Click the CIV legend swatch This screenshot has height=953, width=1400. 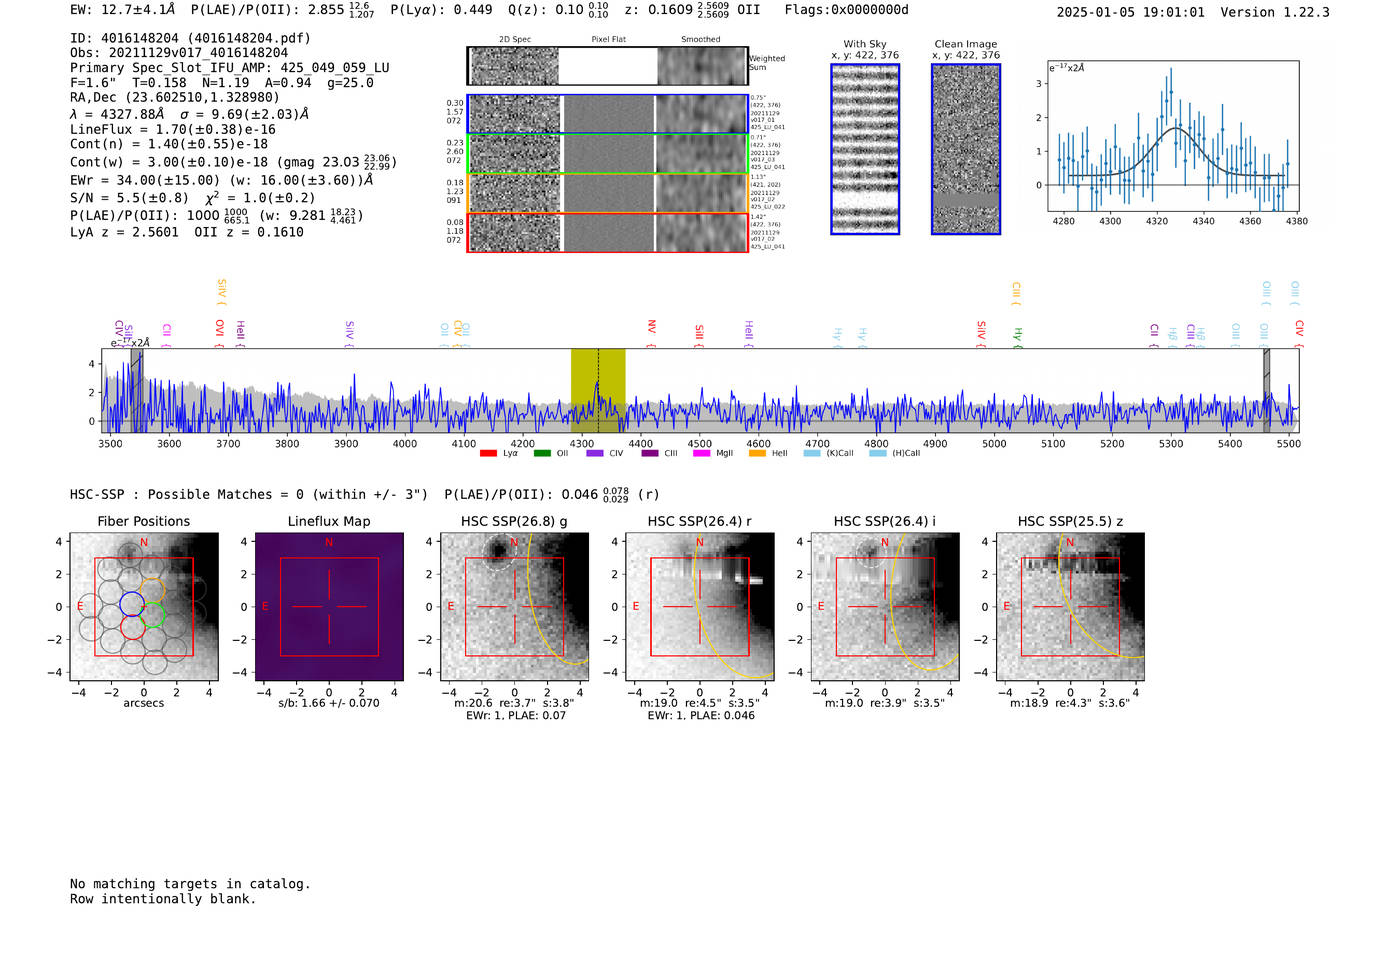[595, 453]
